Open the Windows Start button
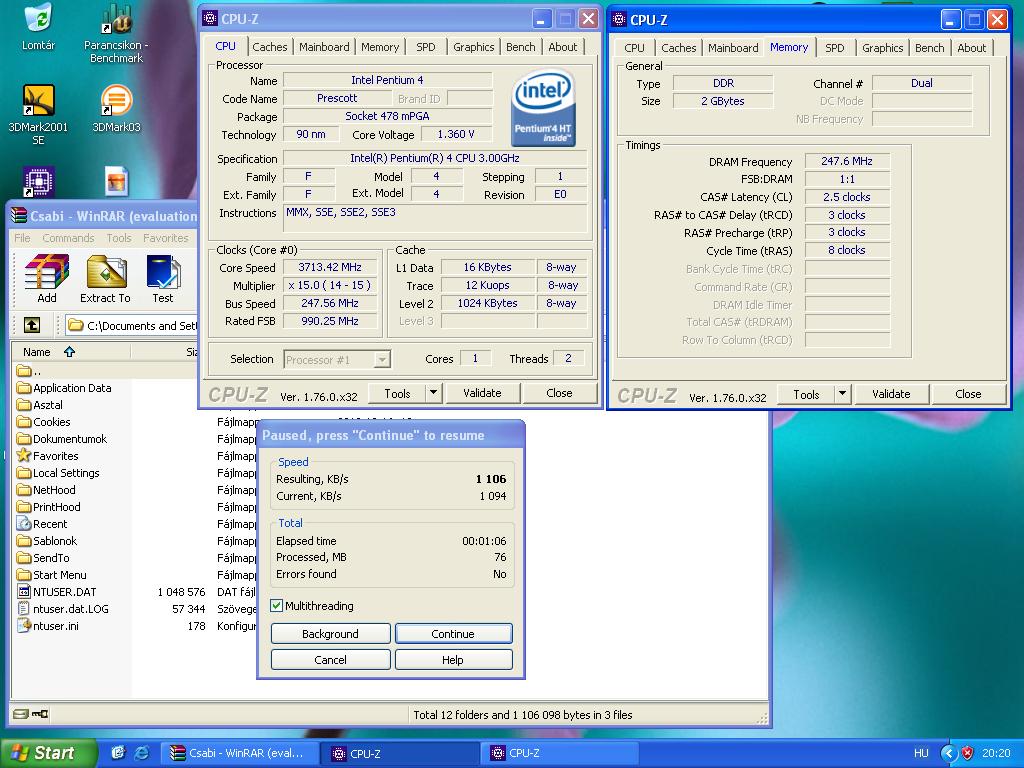 (x=48, y=753)
